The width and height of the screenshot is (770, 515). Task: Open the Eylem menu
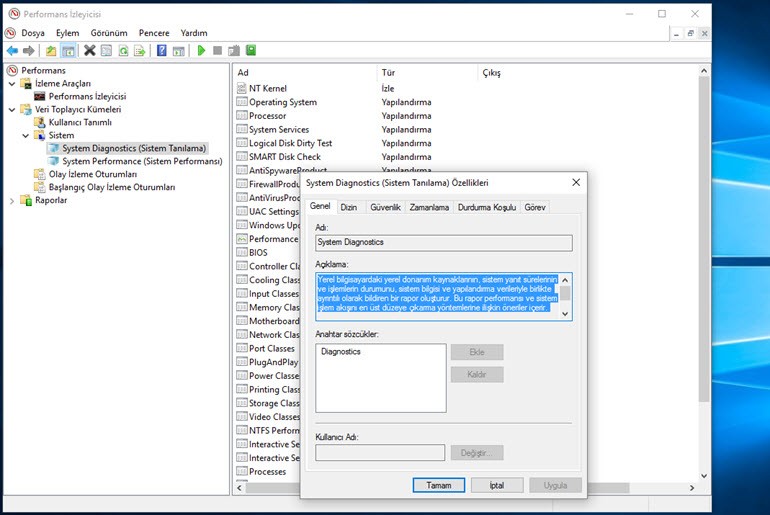67,33
